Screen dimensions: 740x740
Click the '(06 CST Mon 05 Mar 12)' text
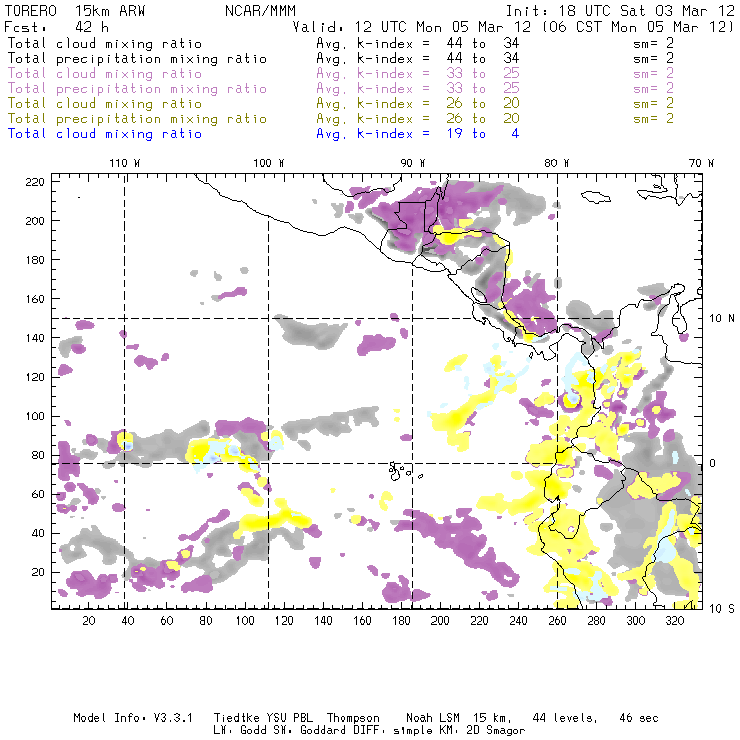(638, 27)
